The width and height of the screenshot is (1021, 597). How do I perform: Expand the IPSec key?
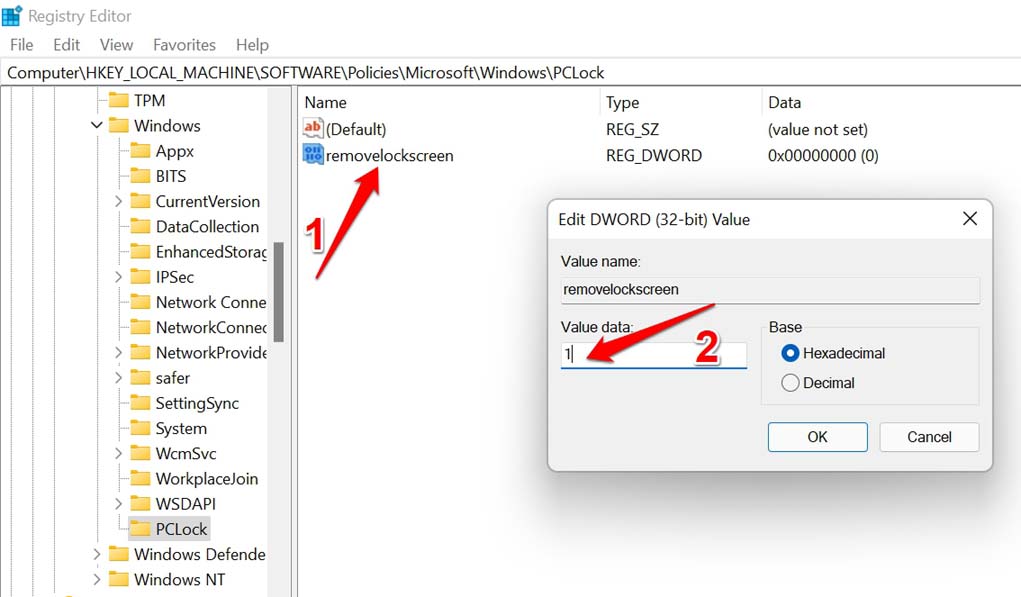pyautogui.click(x=119, y=277)
